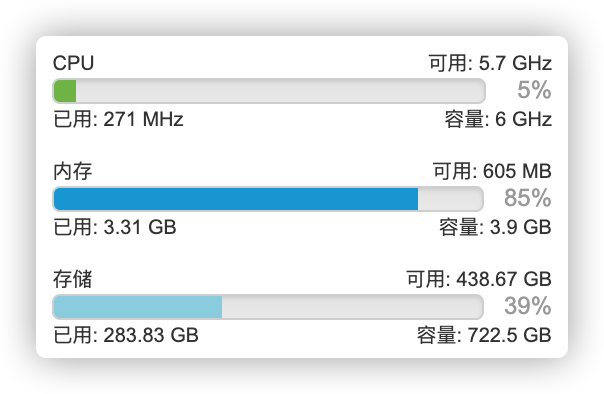The height and width of the screenshot is (394, 604).
Task: Click the 存储 storage heading label
Action: [72, 279]
